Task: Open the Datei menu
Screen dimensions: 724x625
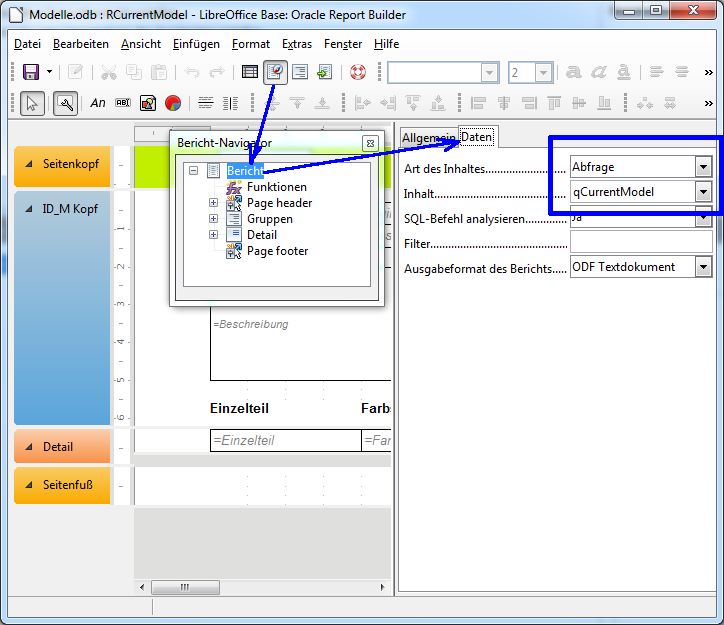Action: [27, 44]
